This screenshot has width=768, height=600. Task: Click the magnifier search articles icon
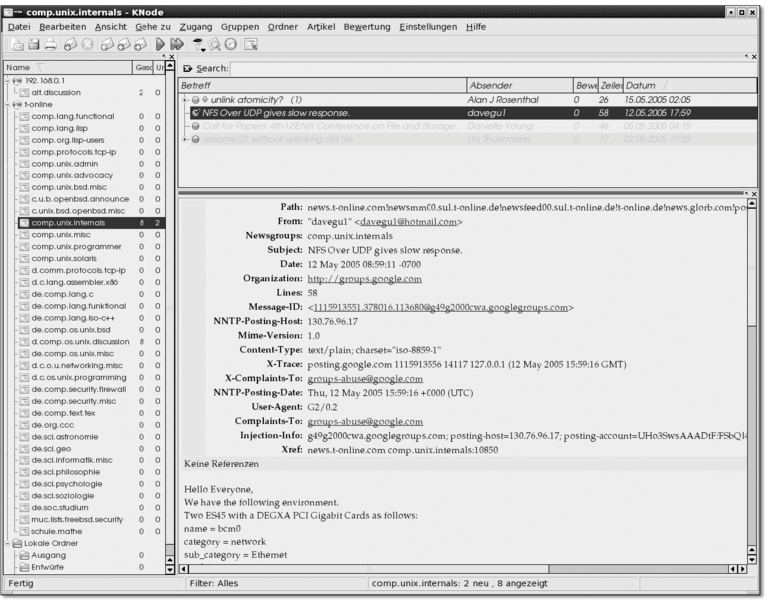[x=215, y=45]
